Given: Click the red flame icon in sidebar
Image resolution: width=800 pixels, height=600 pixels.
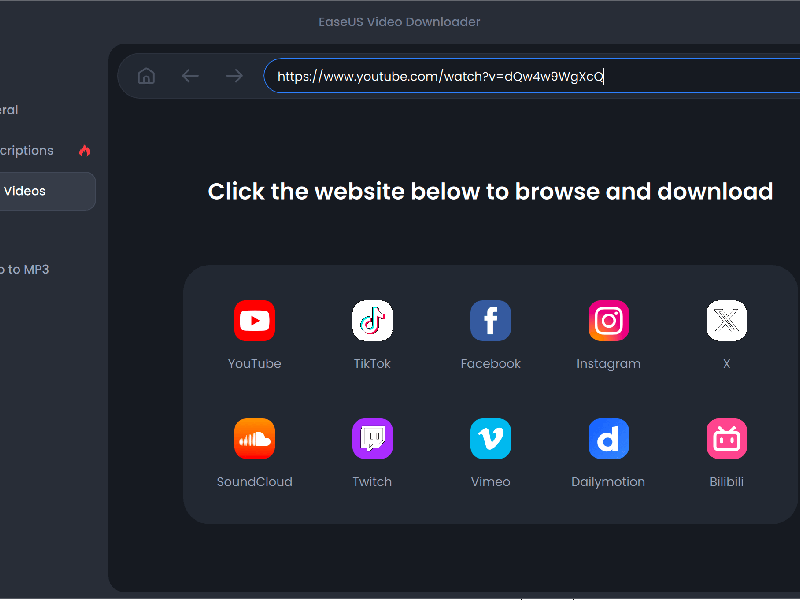Looking at the screenshot, I should tap(85, 151).
